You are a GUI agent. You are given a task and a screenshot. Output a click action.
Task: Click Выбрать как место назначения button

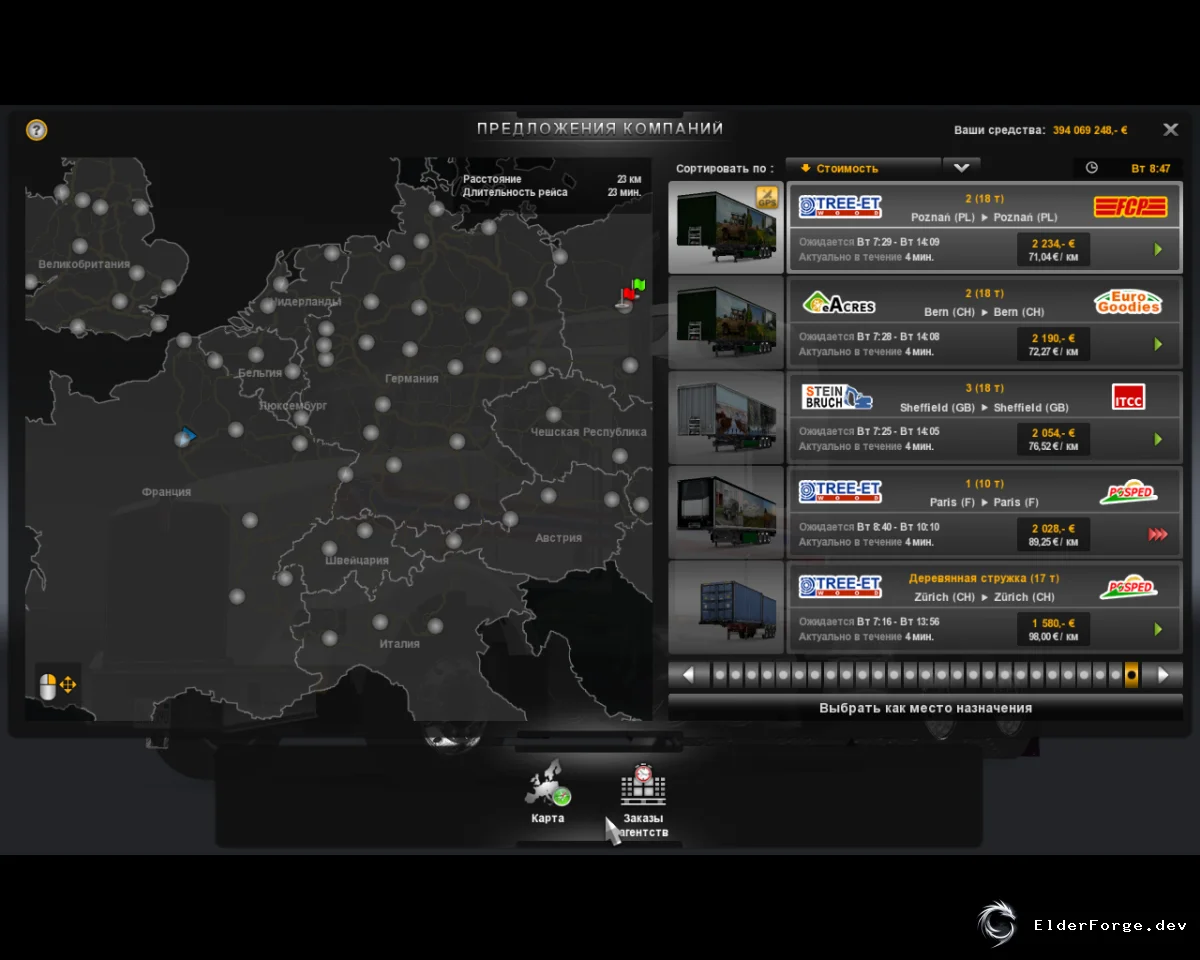925,708
